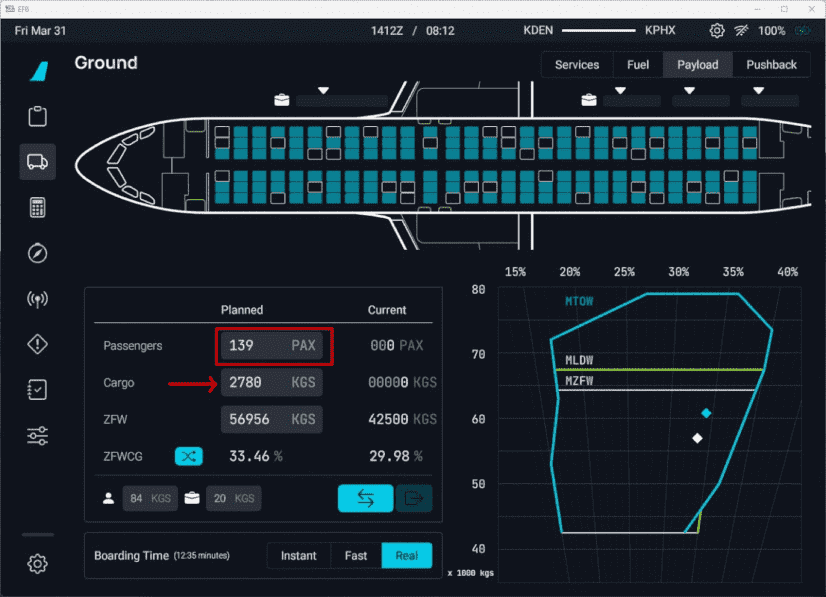Open the ATC broadcast tower page
Viewport: 826px width, 597px height.
click(x=38, y=299)
